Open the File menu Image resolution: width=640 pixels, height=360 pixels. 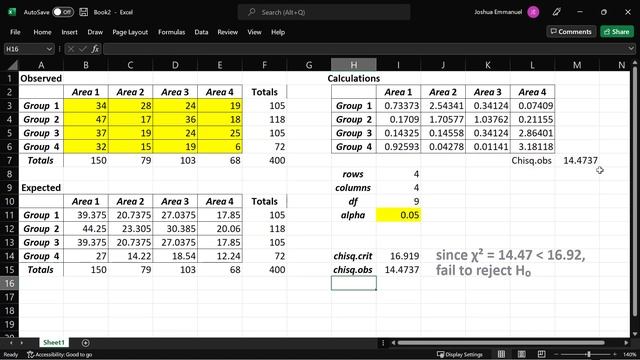(15, 32)
